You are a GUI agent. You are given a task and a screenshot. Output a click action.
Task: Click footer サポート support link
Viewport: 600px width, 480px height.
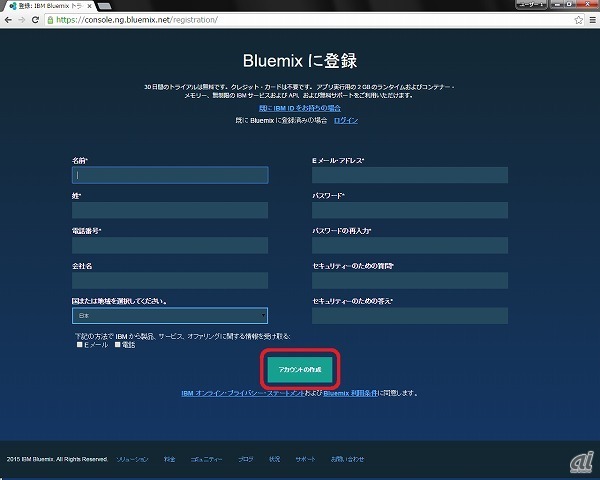(x=305, y=459)
